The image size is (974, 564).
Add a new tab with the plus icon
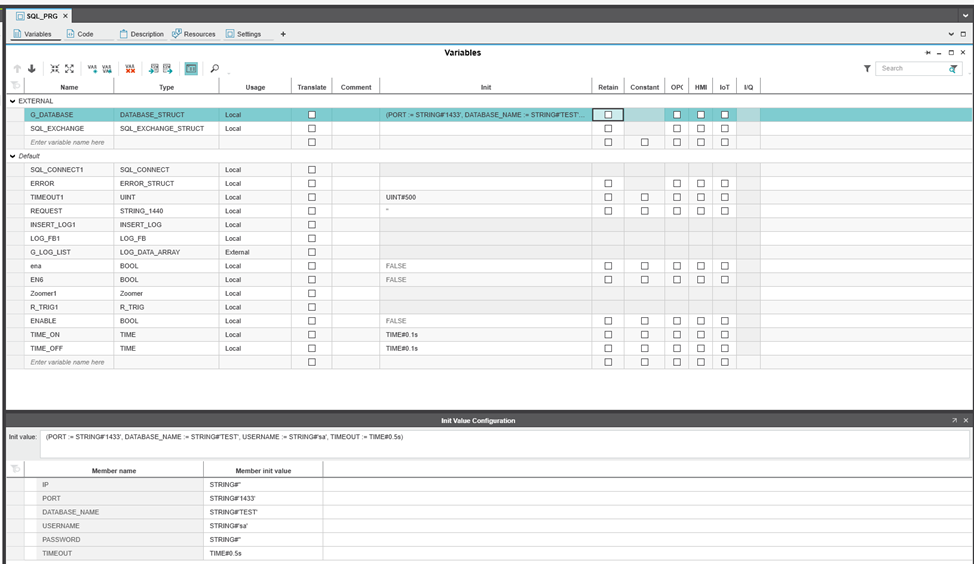283,34
